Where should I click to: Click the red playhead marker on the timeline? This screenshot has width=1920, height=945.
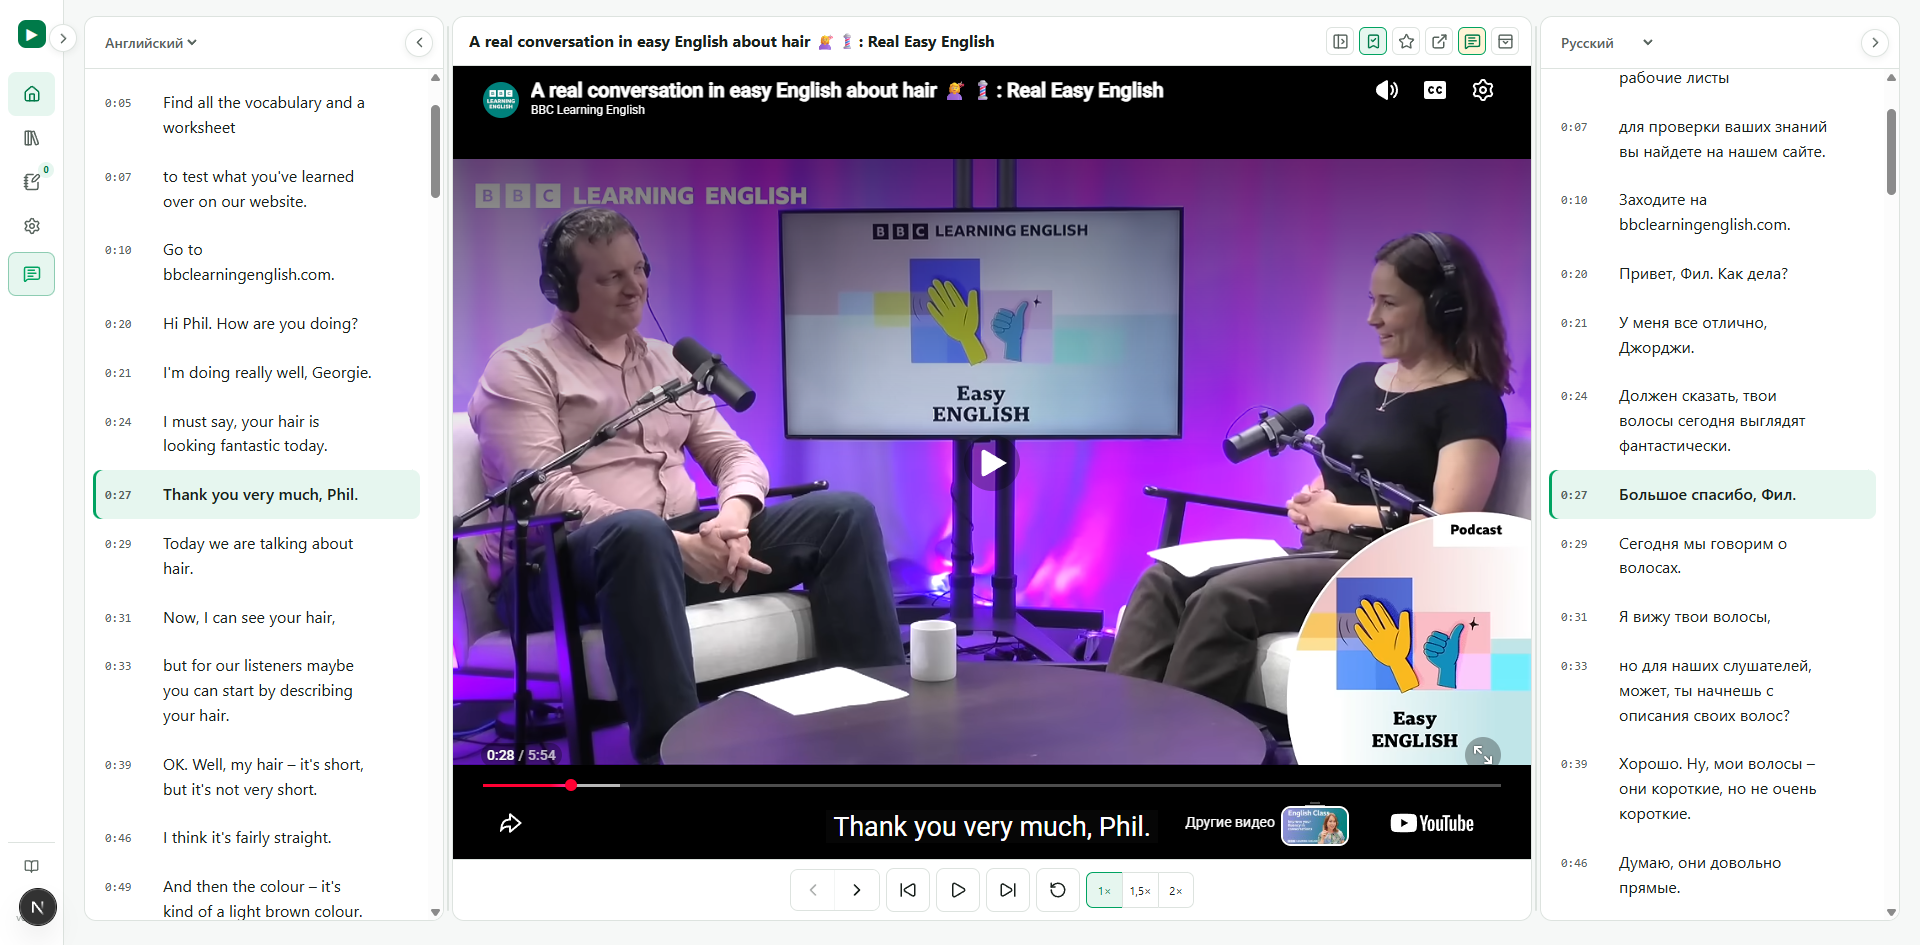(x=571, y=786)
